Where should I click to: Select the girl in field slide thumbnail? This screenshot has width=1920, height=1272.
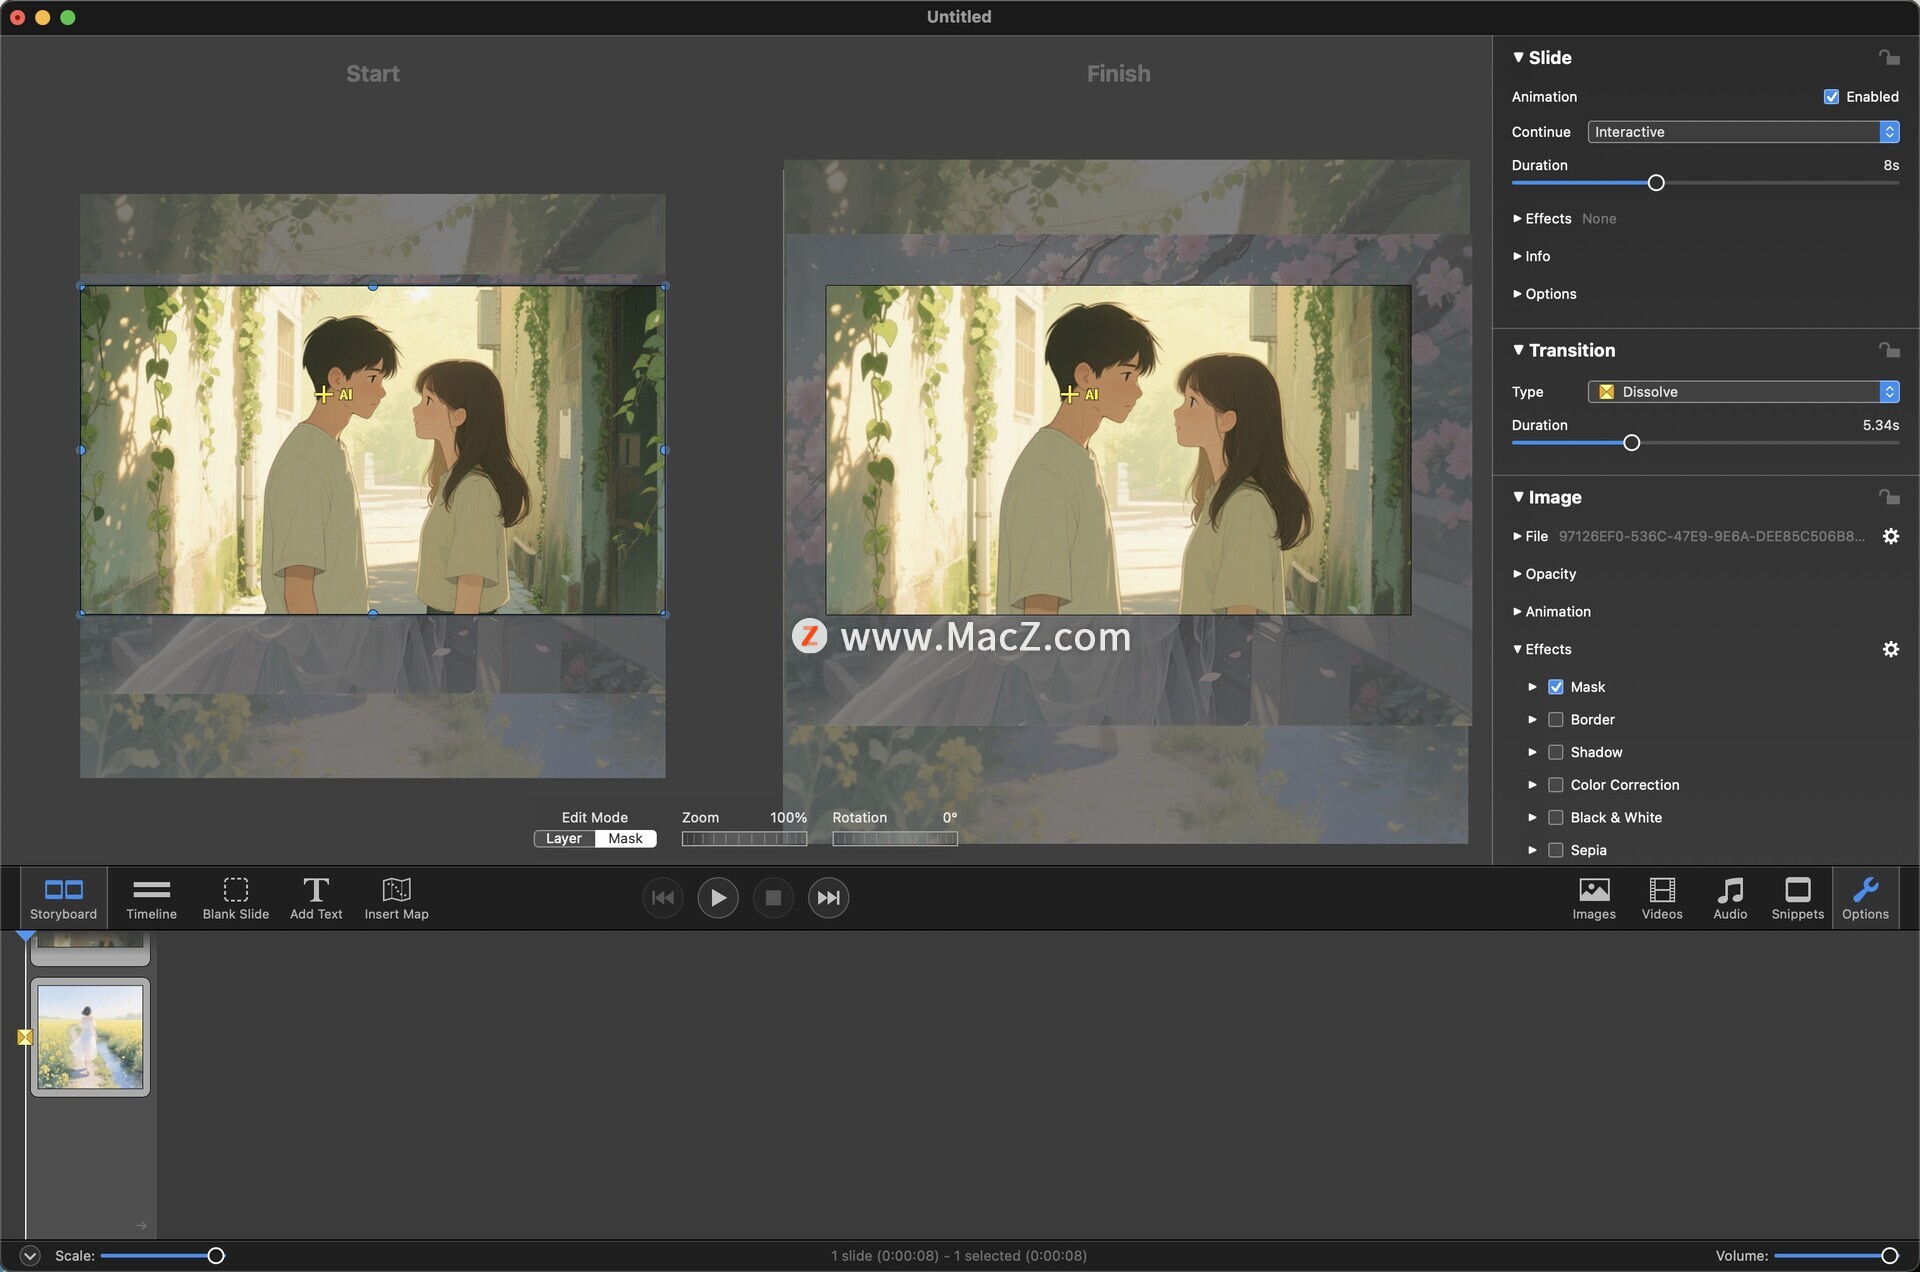coord(90,1037)
